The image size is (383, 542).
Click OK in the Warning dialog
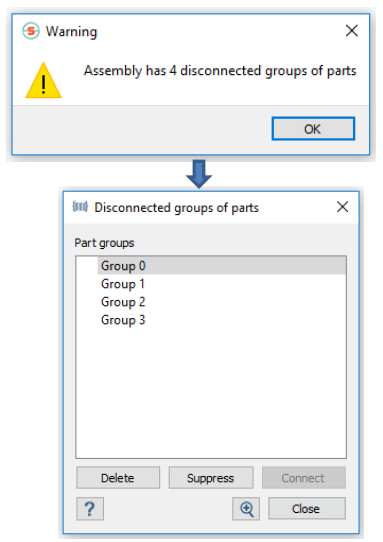point(313,129)
